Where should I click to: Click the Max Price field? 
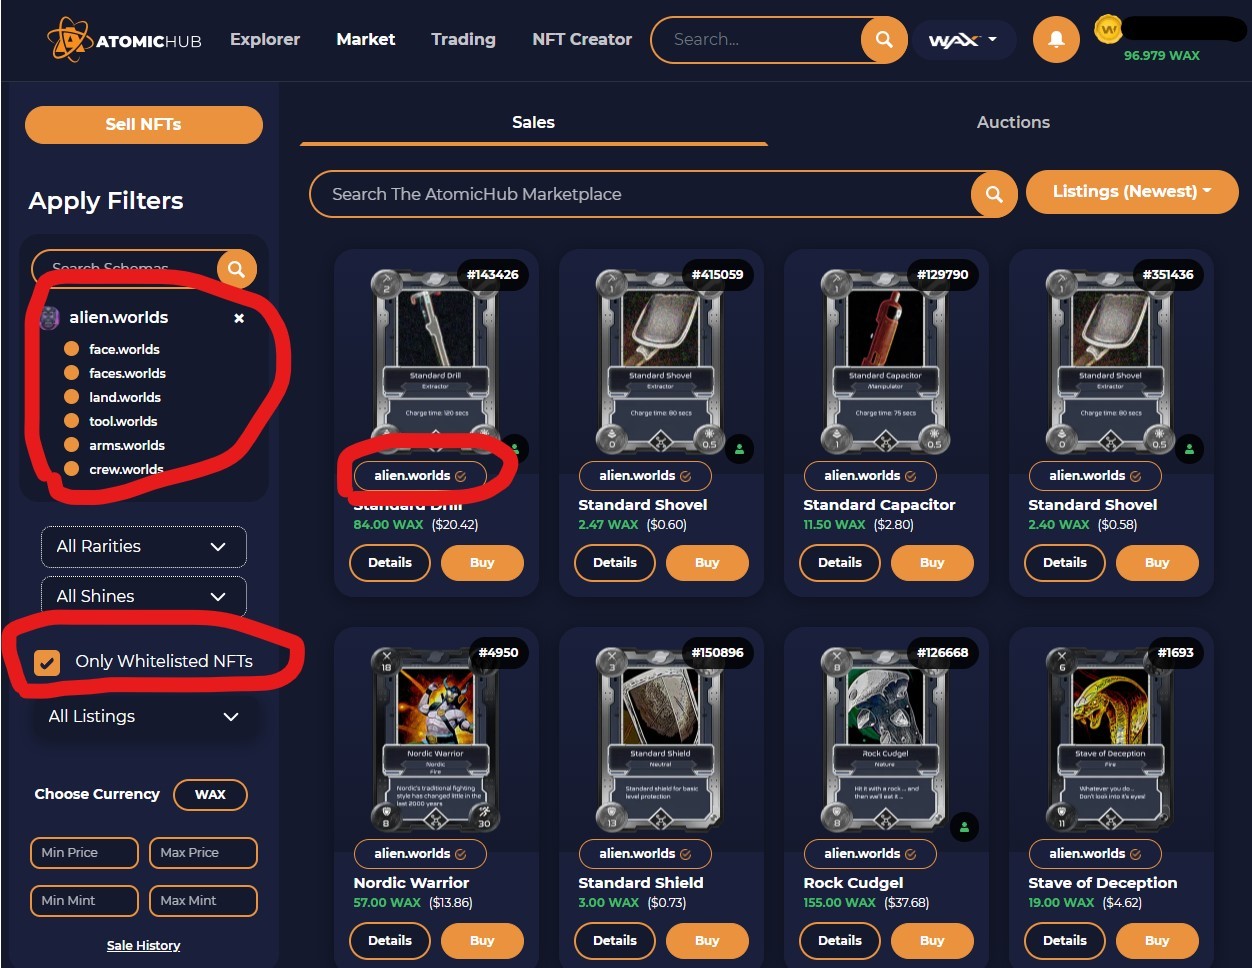pos(203,852)
